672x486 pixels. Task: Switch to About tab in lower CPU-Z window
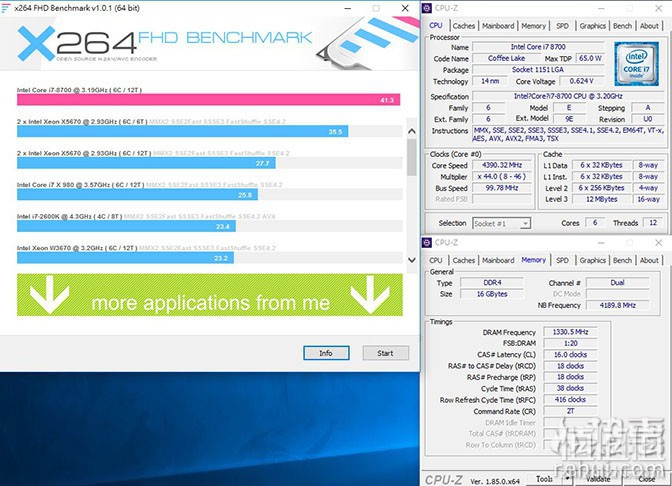(x=649, y=260)
